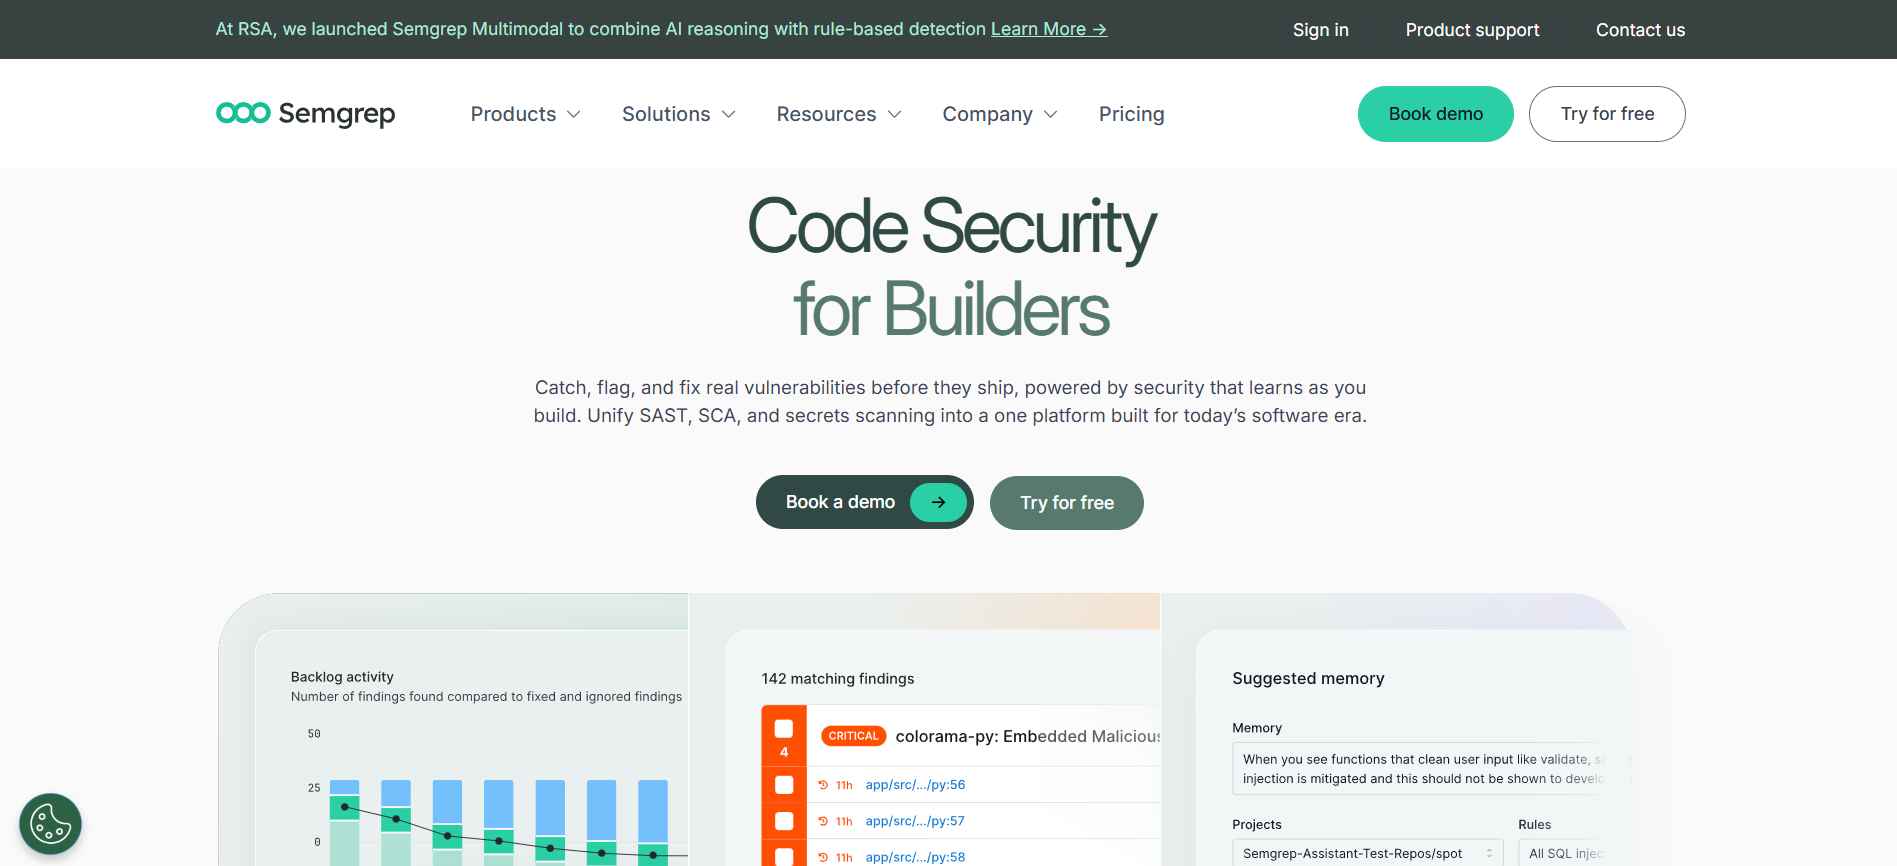Viewport: 1897px width, 866px height.
Task: Click the 'Suggested memory' heading
Action: tap(1308, 678)
